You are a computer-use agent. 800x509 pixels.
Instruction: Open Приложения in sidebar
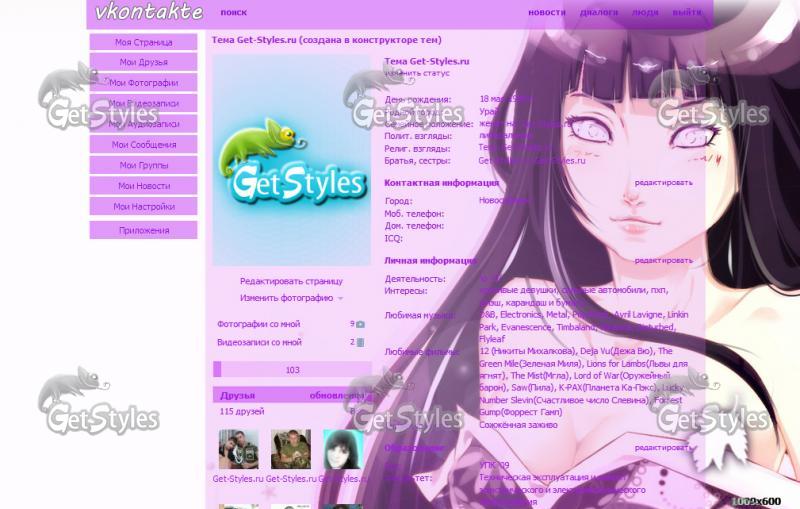tap(143, 230)
